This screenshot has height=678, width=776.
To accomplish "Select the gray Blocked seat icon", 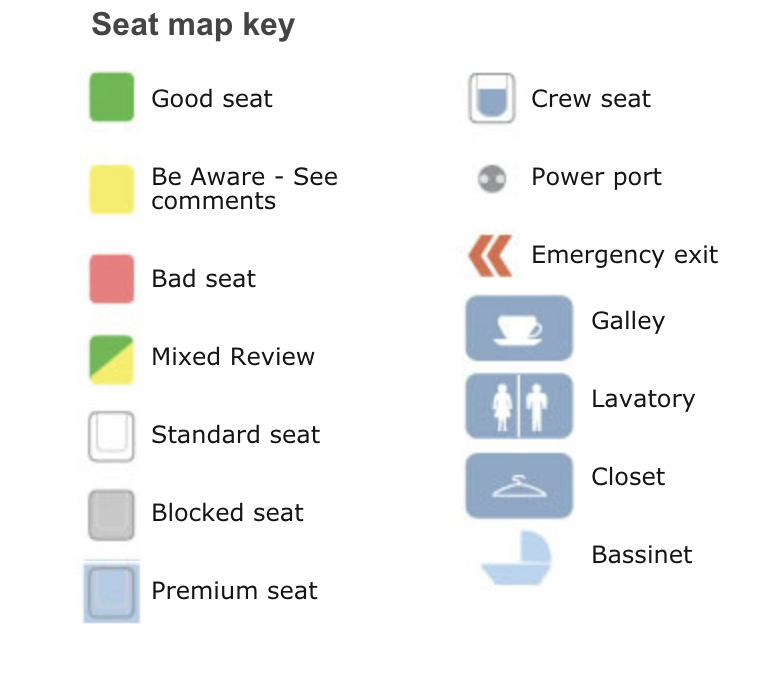I will click(x=111, y=515).
